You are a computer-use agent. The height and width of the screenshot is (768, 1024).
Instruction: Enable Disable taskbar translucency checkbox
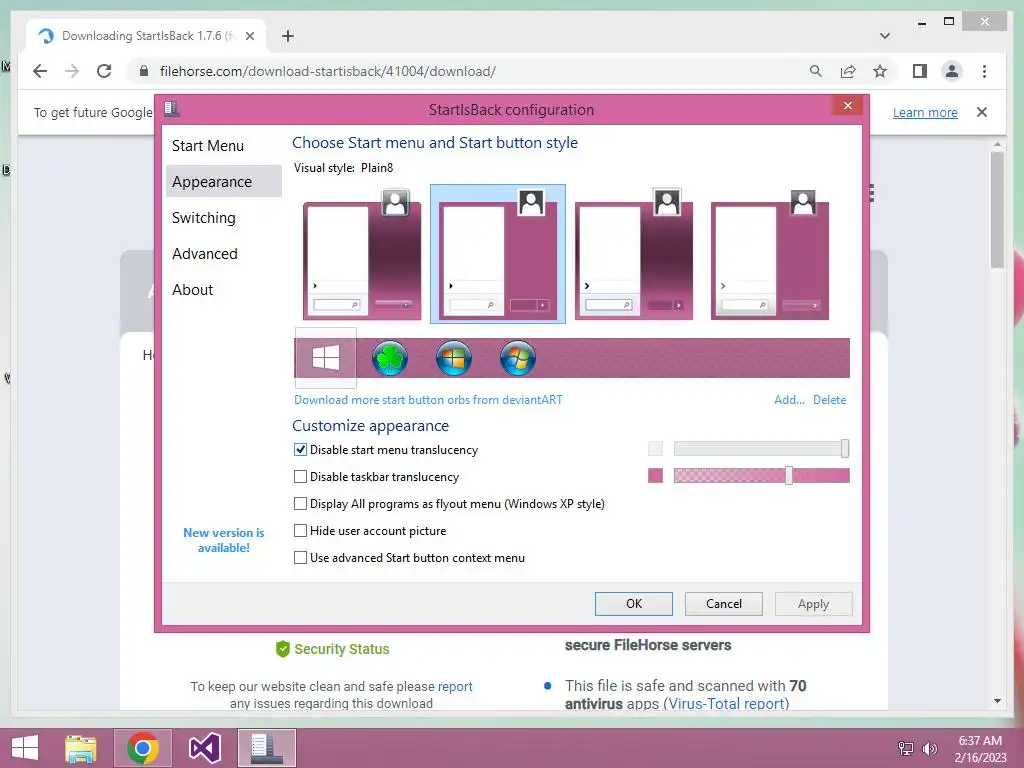tap(300, 477)
